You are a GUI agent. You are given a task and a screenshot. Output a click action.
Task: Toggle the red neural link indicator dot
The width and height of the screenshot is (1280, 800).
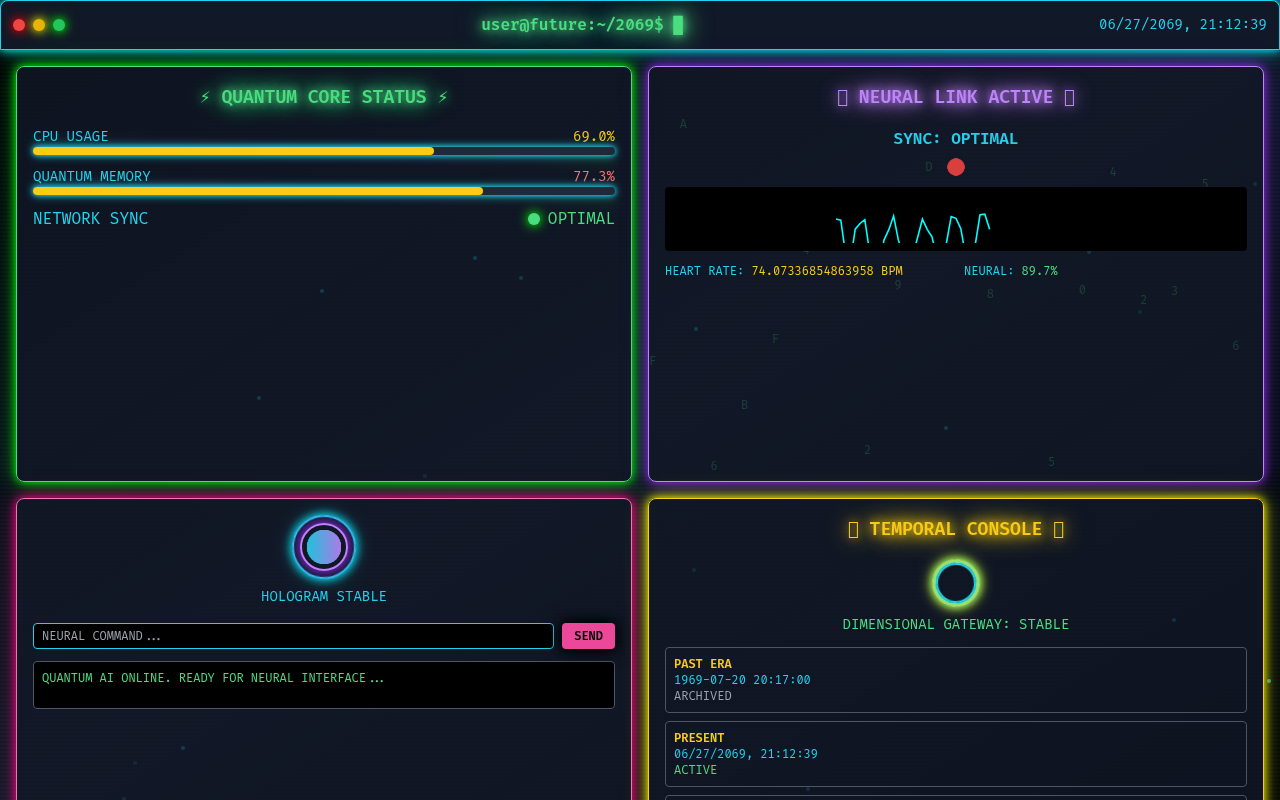tap(955, 167)
